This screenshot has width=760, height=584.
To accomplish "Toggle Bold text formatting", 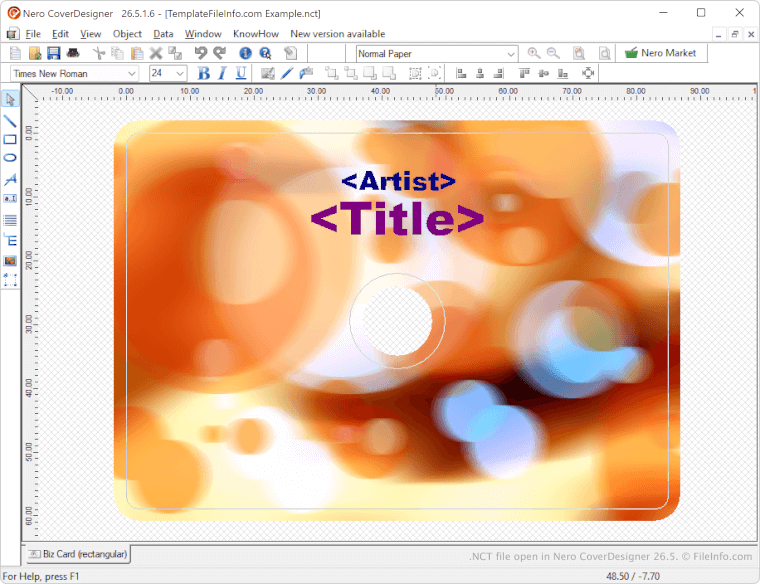I will click(x=204, y=73).
